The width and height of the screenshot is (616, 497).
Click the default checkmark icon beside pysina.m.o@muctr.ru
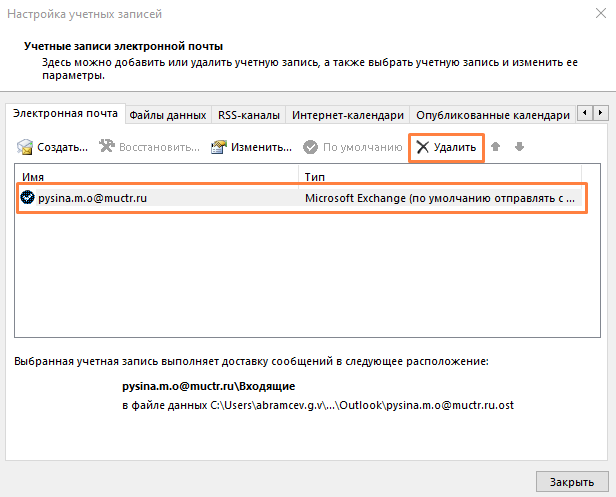[x=27, y=198]
